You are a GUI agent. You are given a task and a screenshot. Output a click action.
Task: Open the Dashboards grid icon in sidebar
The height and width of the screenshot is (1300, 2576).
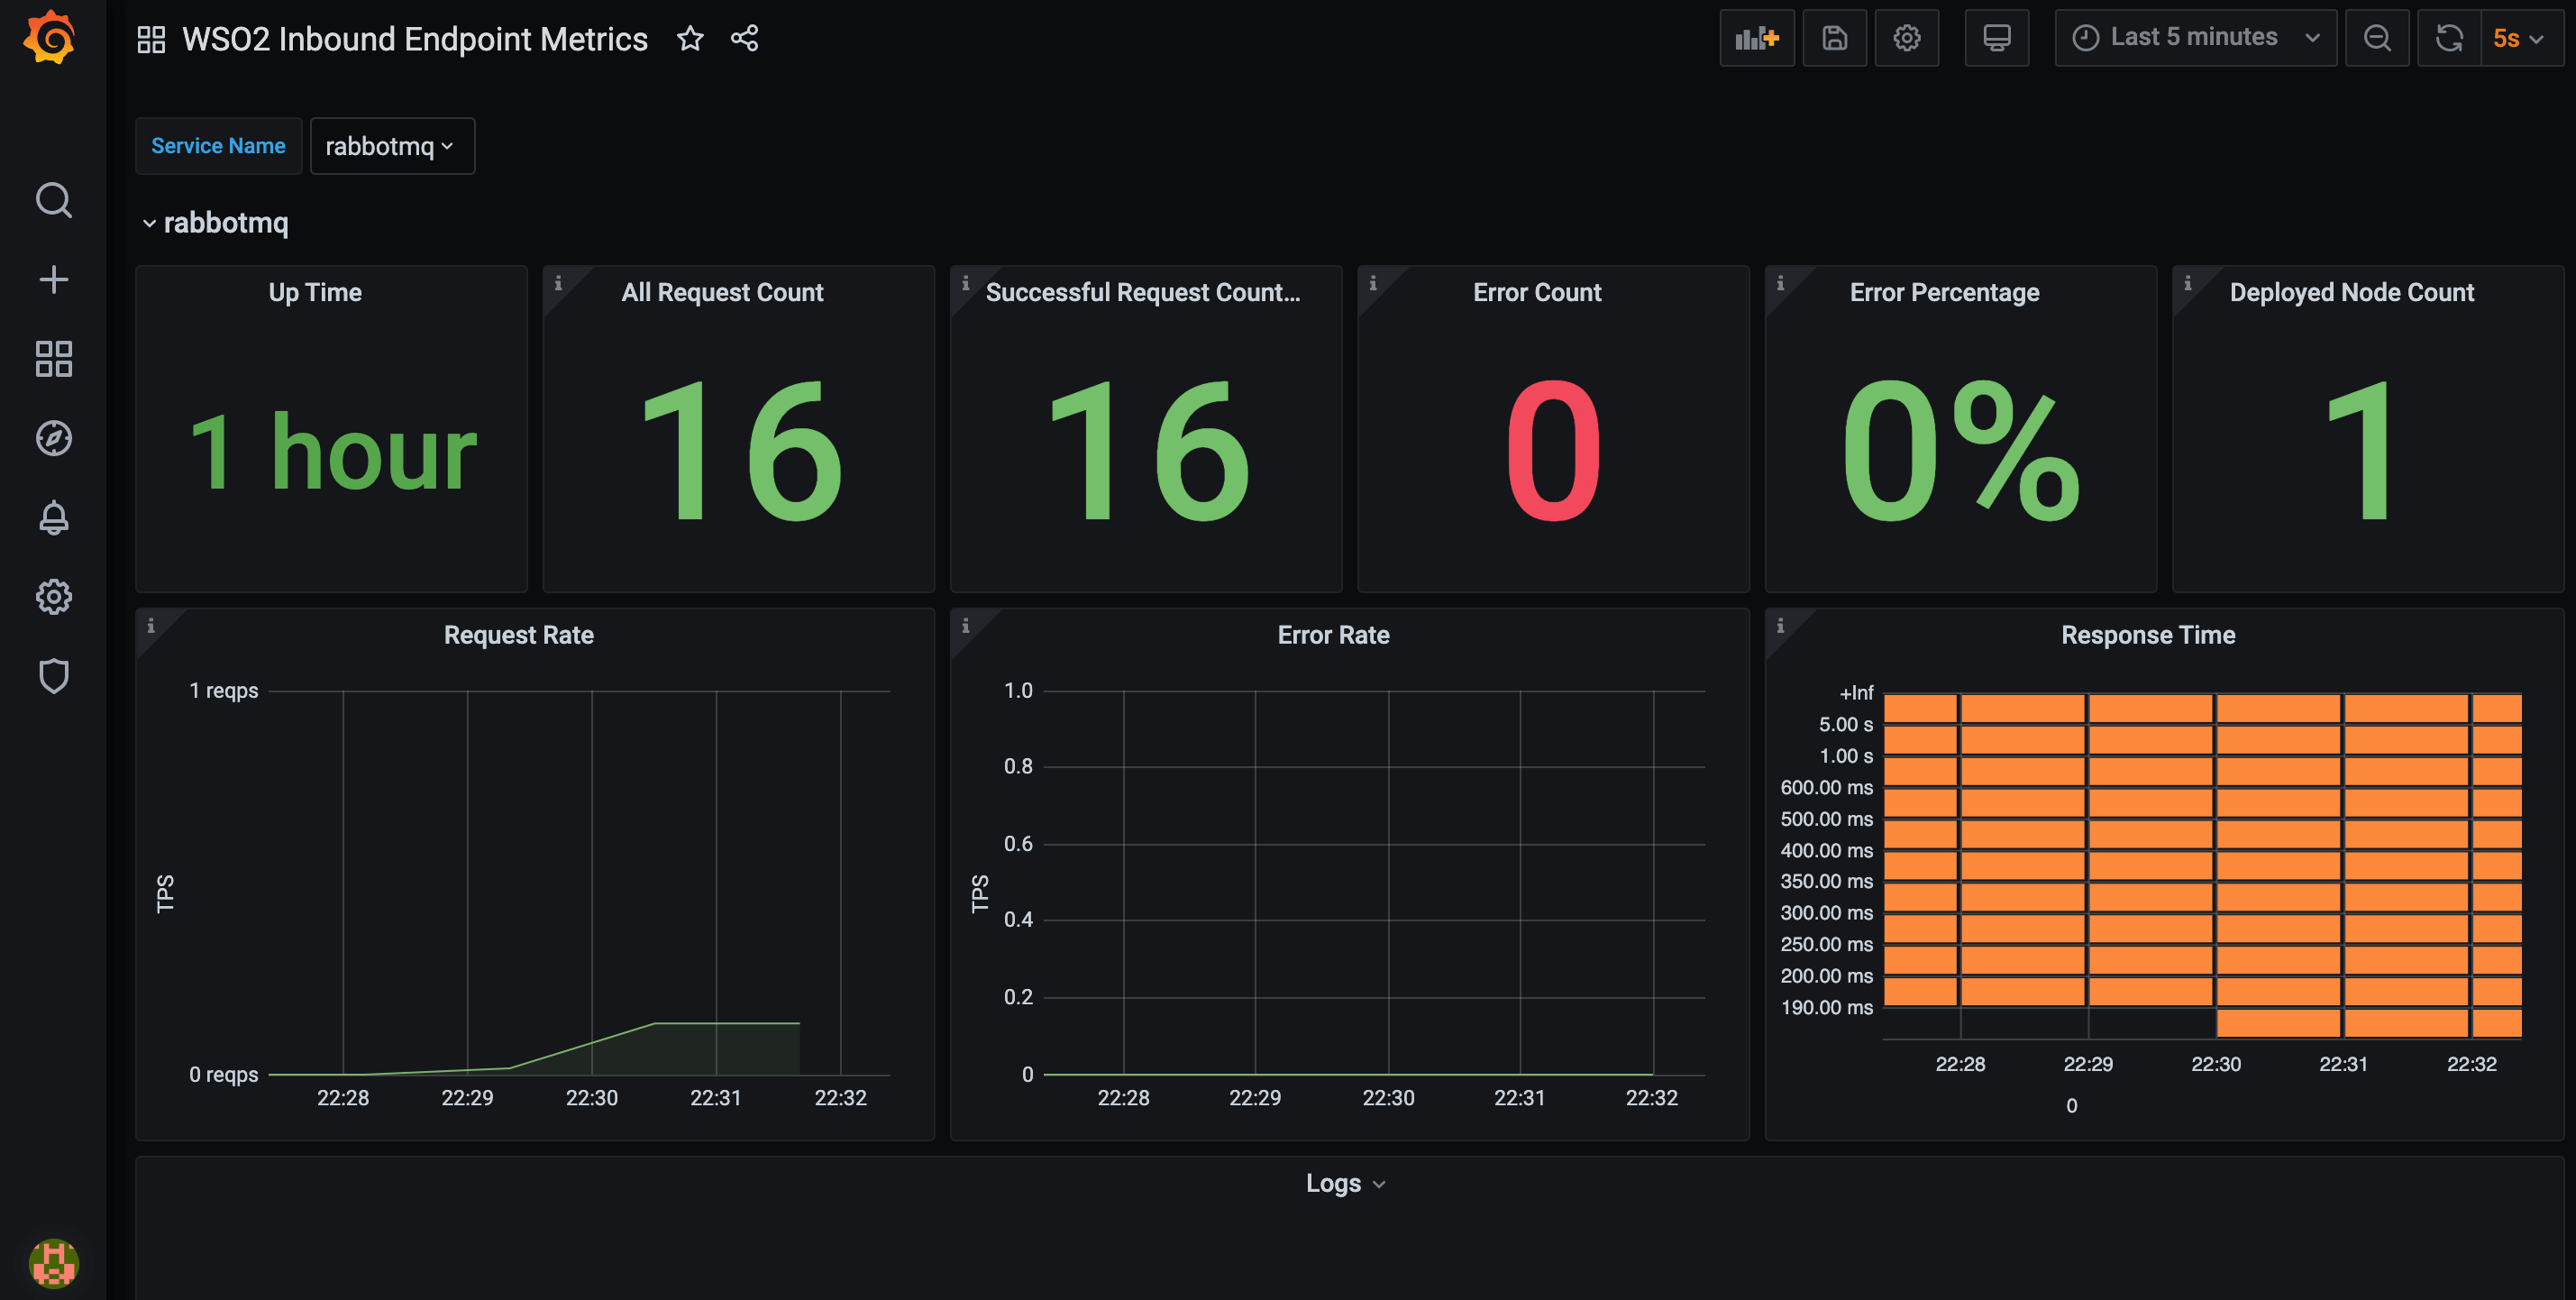[53, 358]
